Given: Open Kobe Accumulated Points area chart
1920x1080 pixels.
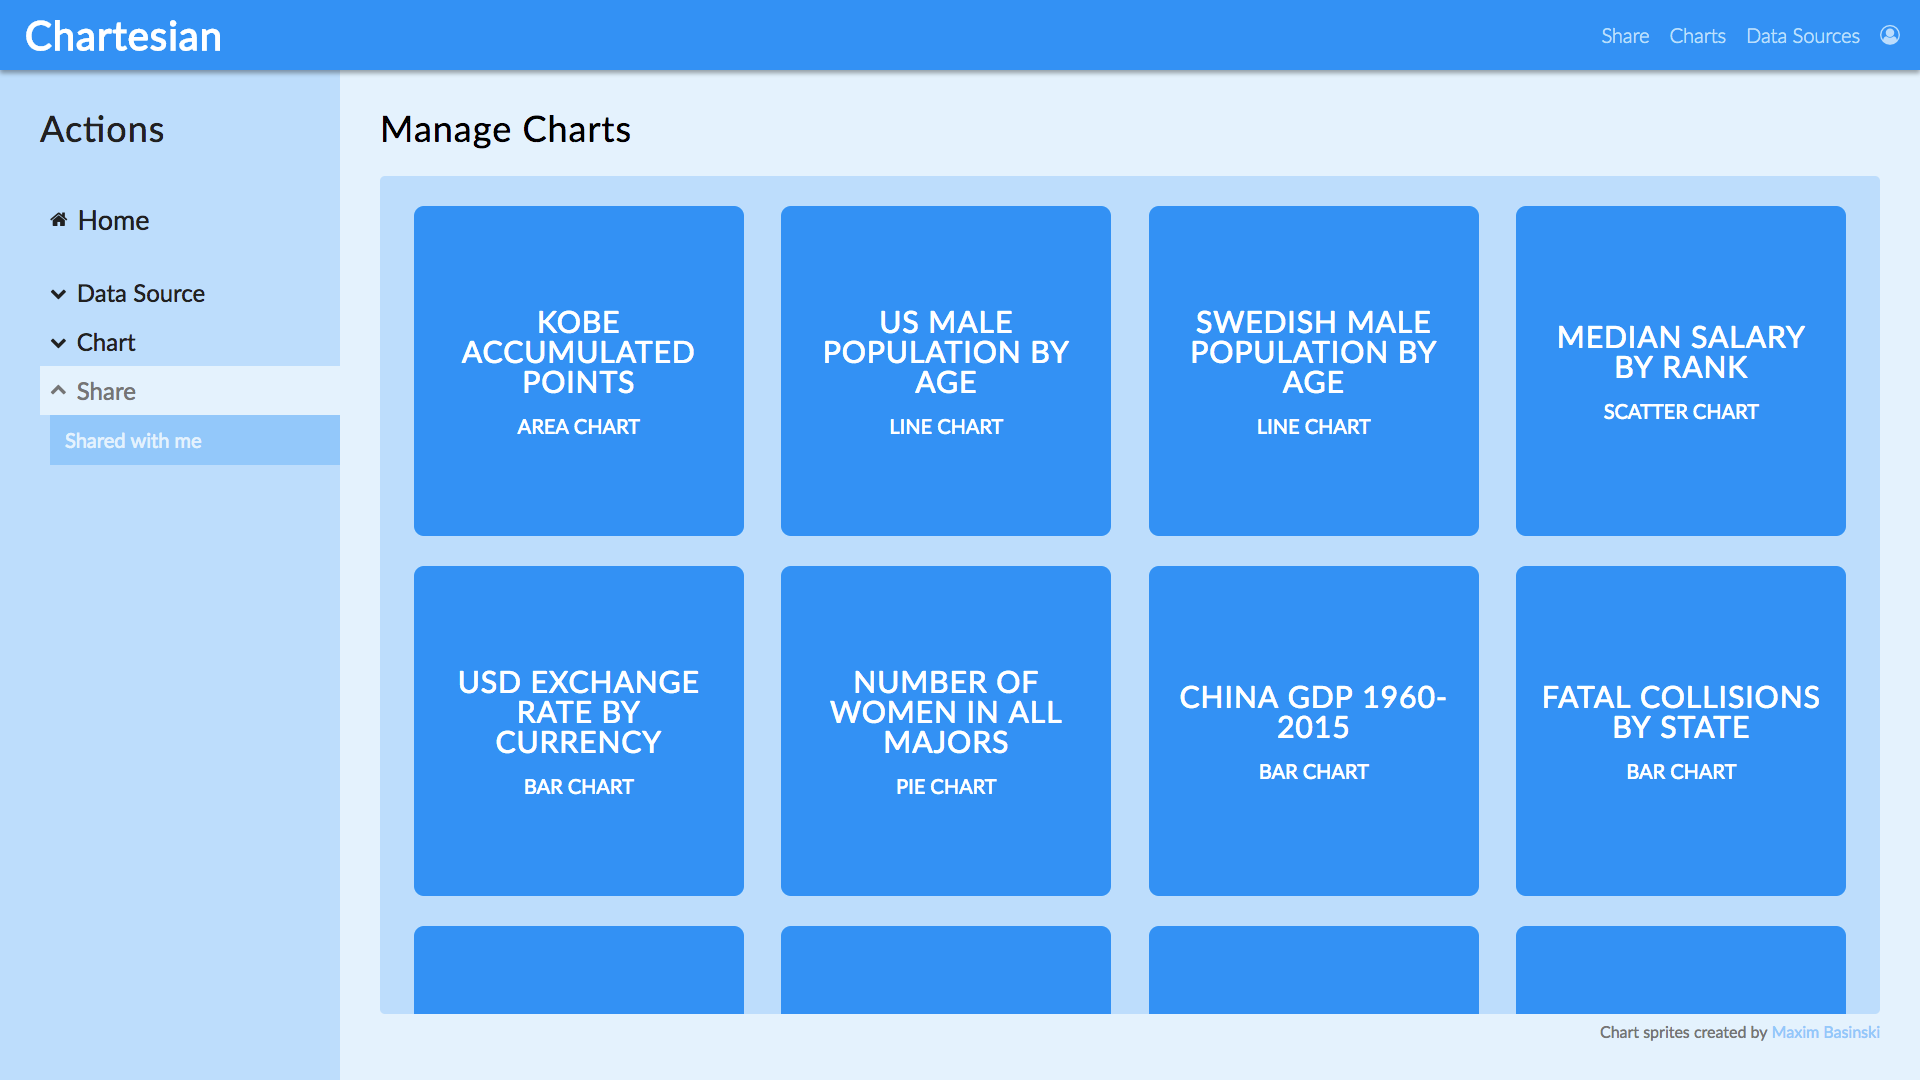Looking at the screenshot, I should [578, 371].
